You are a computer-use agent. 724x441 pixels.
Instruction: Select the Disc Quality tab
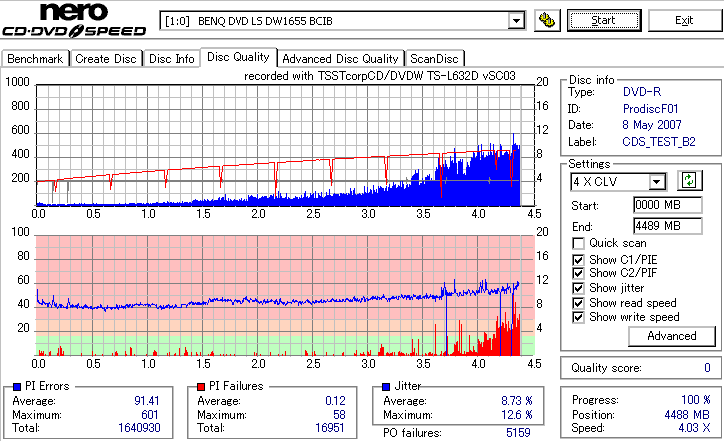tap(238, 57)
